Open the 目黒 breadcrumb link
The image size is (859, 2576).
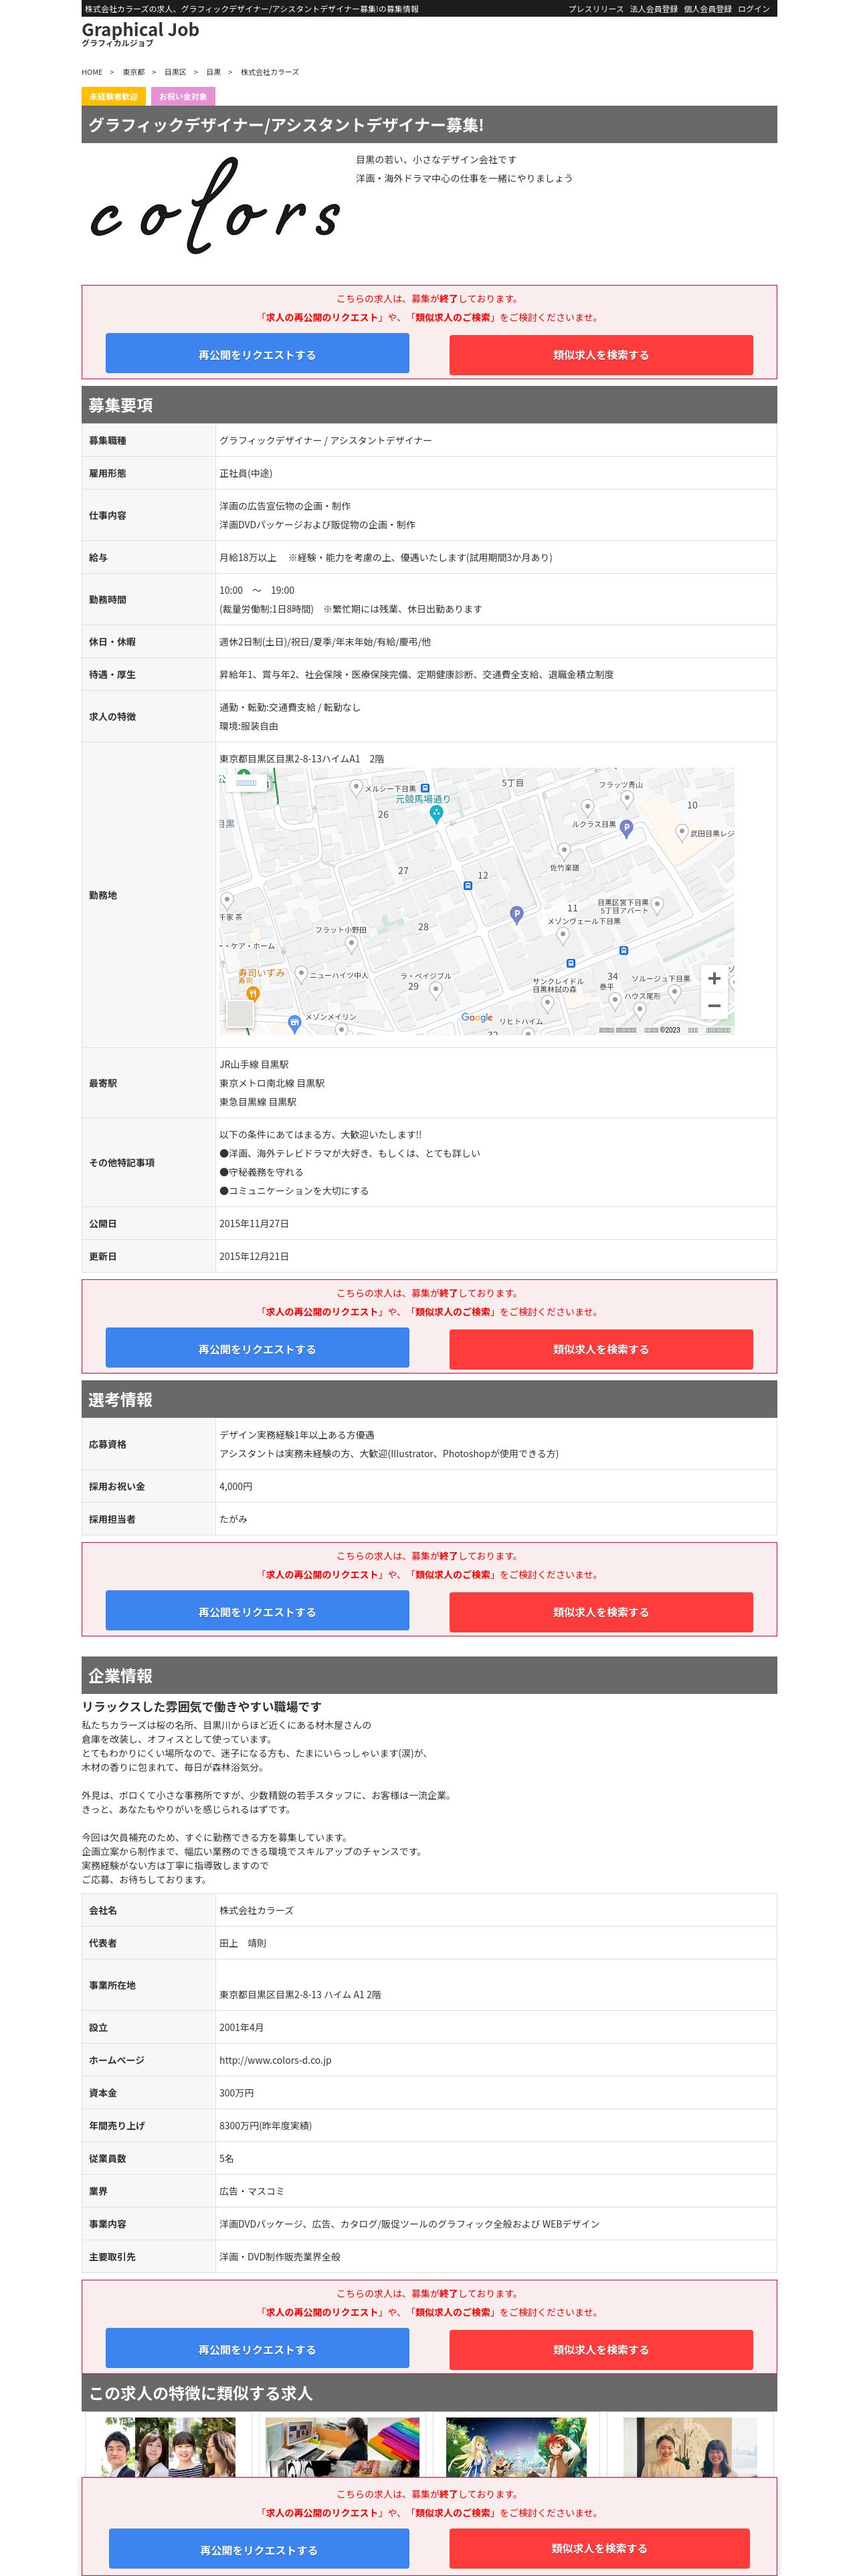pos(213,72)
